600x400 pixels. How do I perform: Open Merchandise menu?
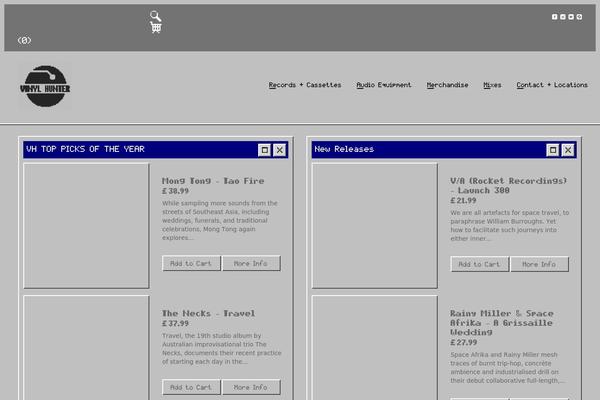447,85
